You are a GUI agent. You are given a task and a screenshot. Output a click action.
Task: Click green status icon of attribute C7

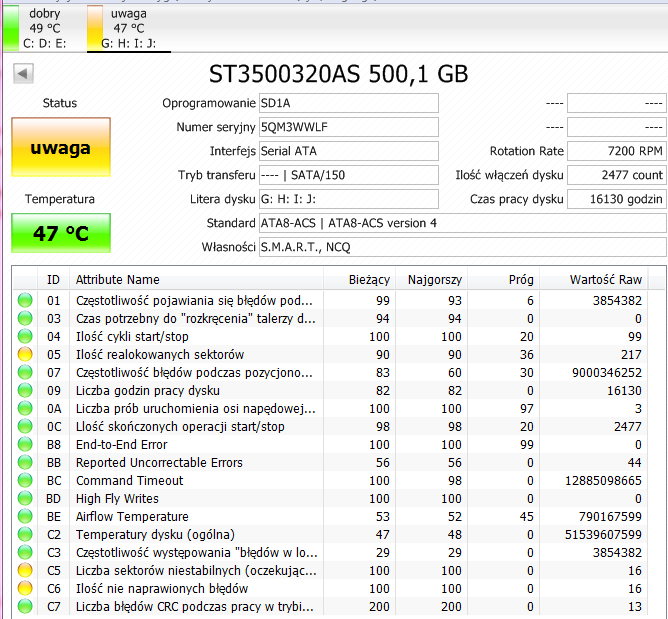25,606
